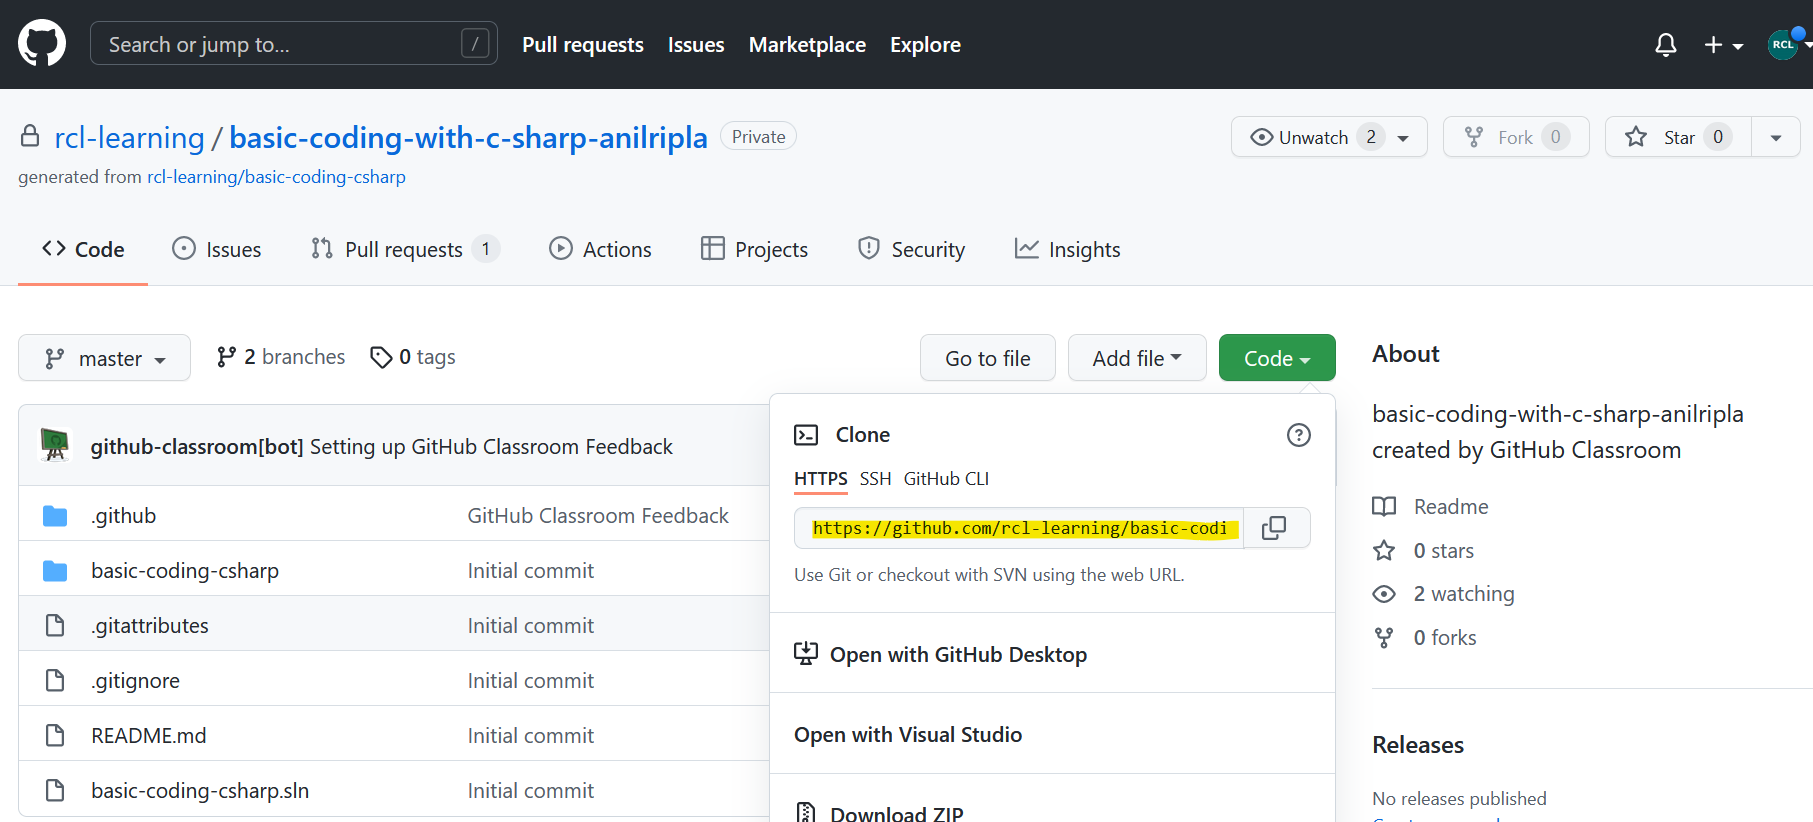Switch clone method to GitHub CLI
The image size is (1813, 822).
click(x=946, y=479)
